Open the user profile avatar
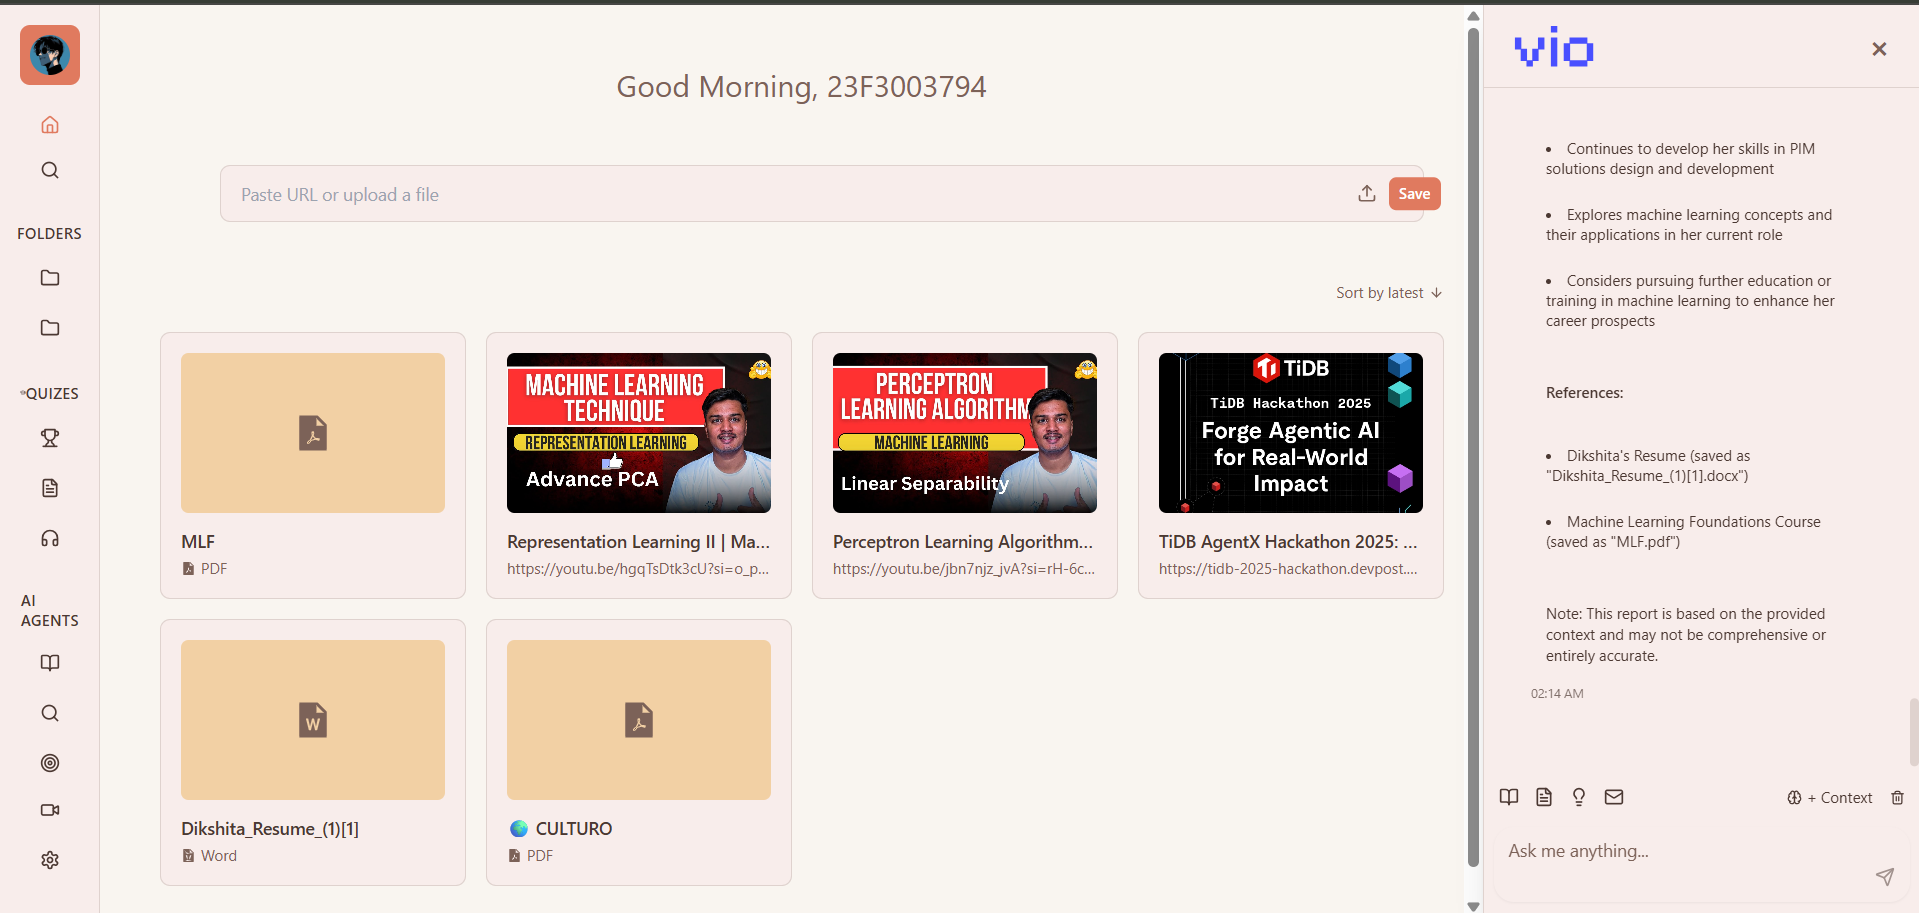 tap(50, 55)
